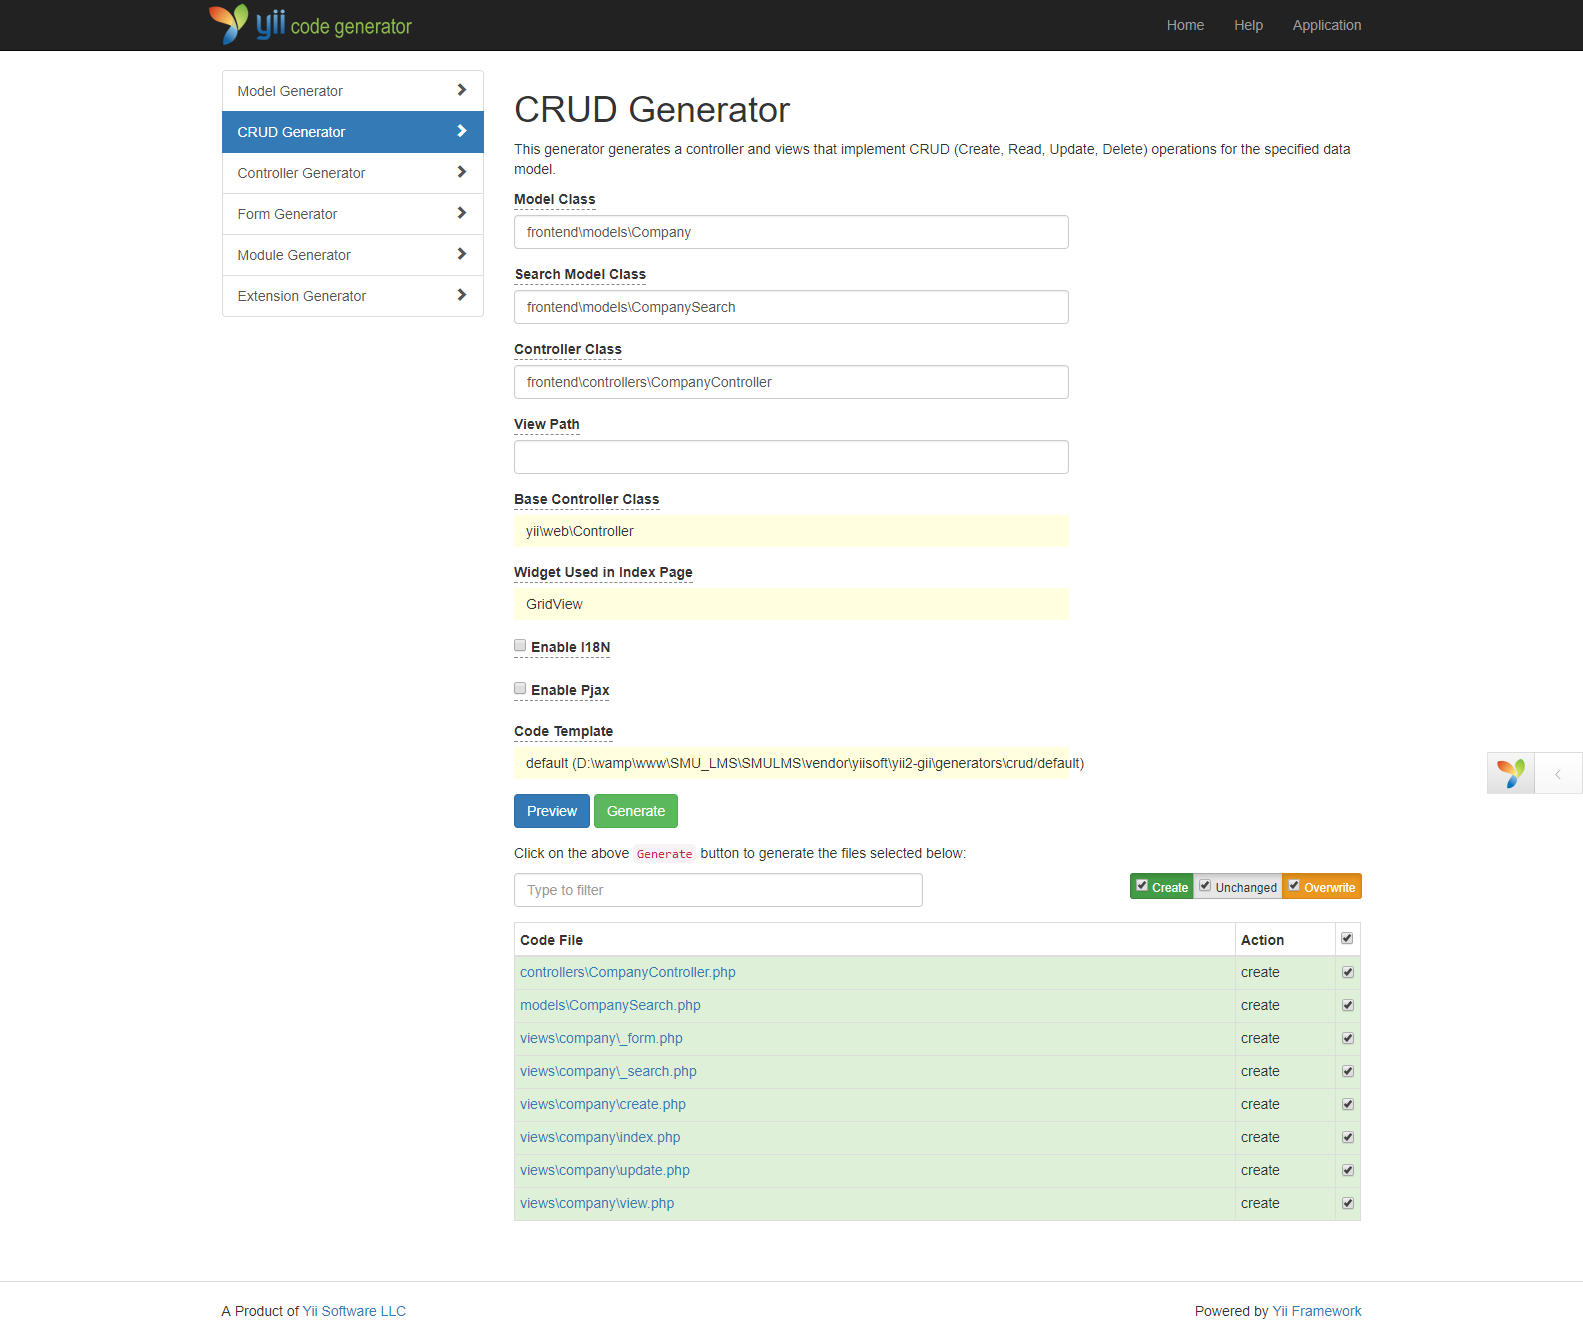Open views\company\create.php file link
This screenshot has height=1341, width=1583.
point(603,1104)
